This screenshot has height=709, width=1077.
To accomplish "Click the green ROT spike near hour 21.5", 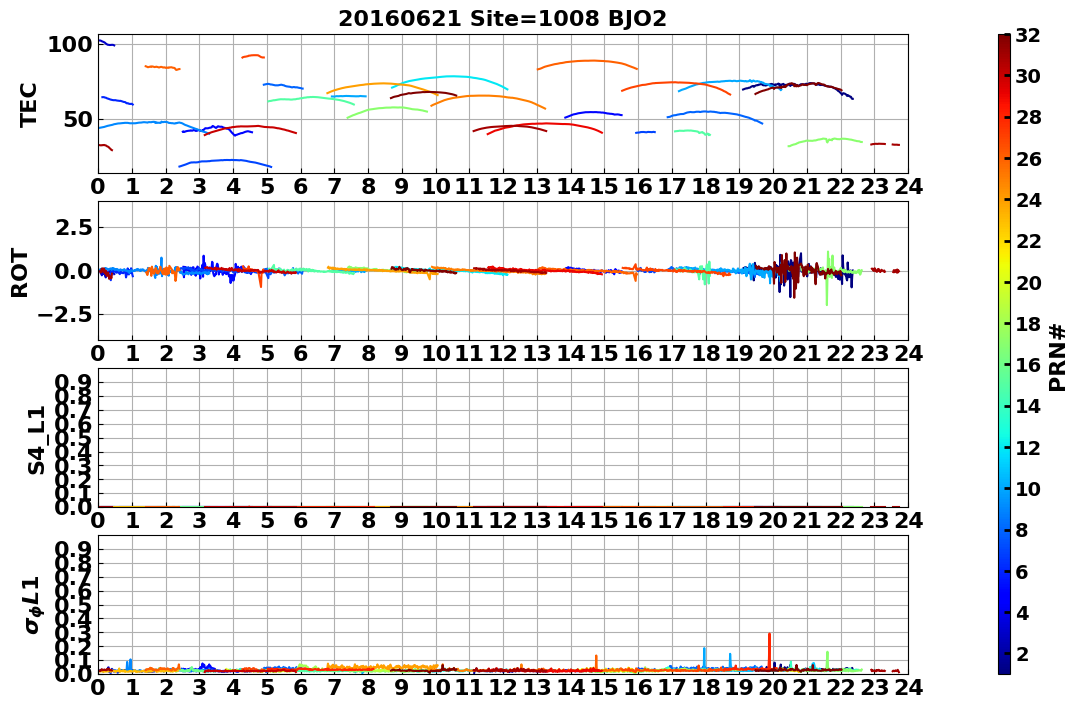I will coord(828,278).
